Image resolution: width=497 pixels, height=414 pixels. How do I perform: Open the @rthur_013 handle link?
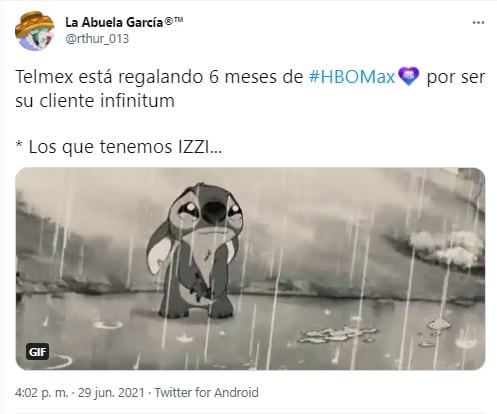tap(97, 39)
